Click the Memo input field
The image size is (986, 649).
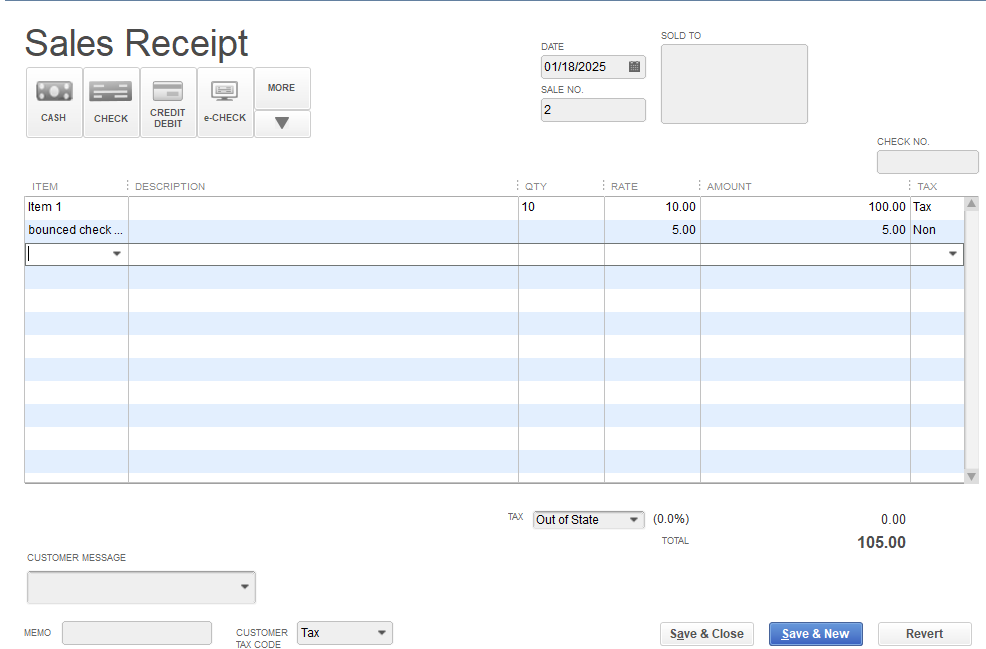[137, 633]
